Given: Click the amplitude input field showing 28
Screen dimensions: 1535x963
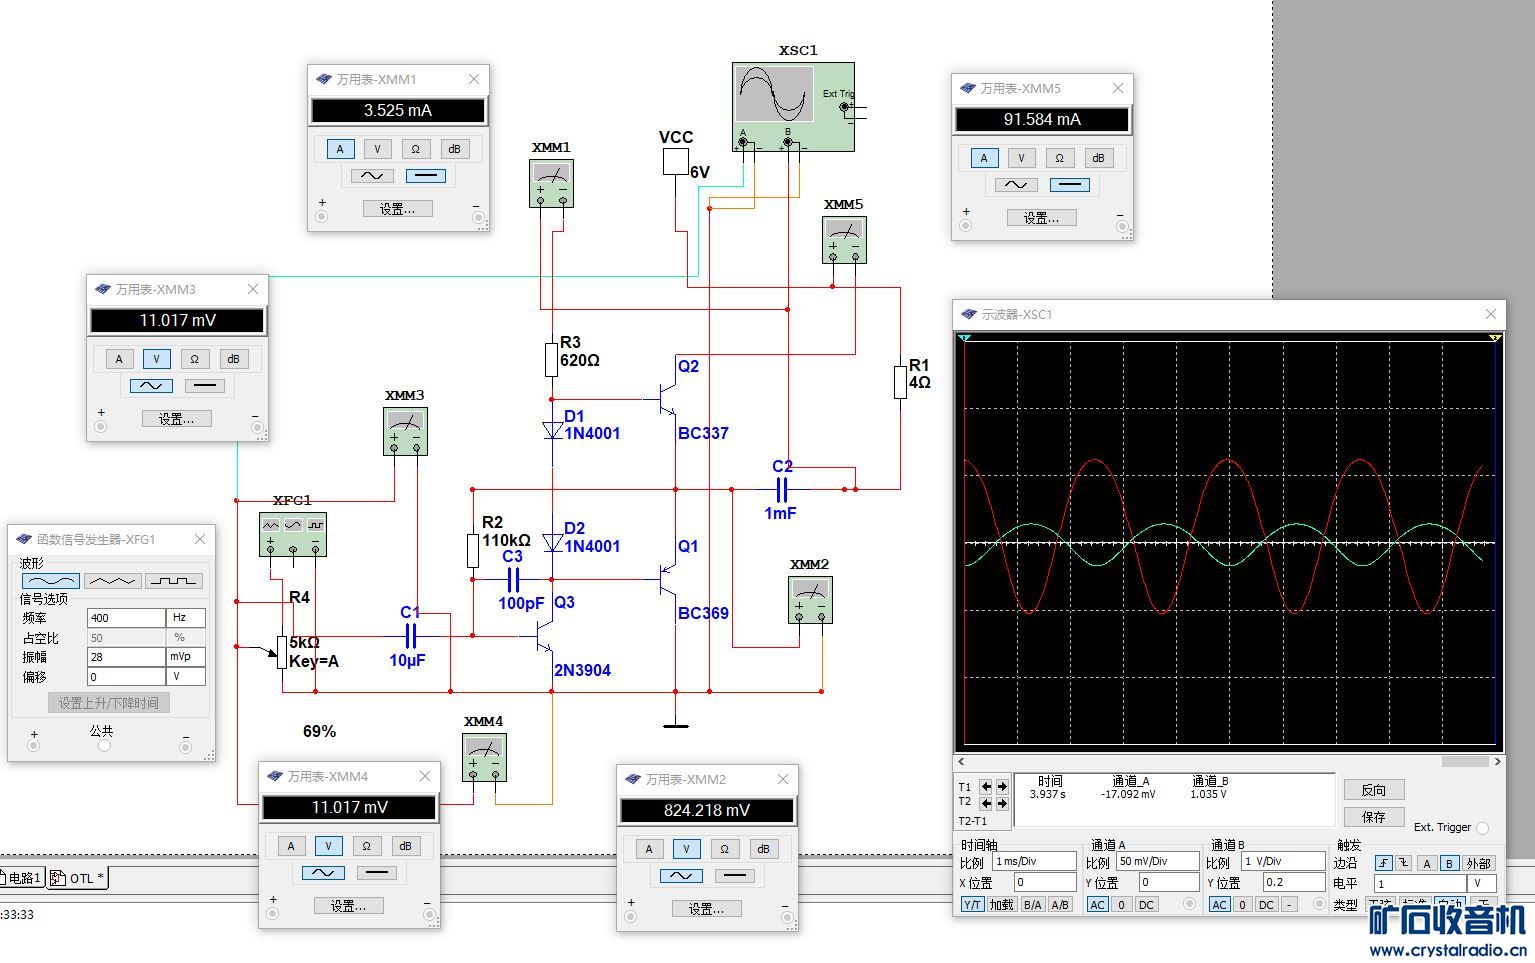Looking at the screenshot, I should point(126,657).
